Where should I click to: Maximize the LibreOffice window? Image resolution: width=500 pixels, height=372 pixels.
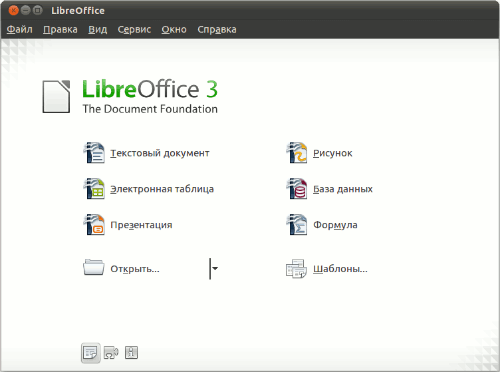(38, 10)
